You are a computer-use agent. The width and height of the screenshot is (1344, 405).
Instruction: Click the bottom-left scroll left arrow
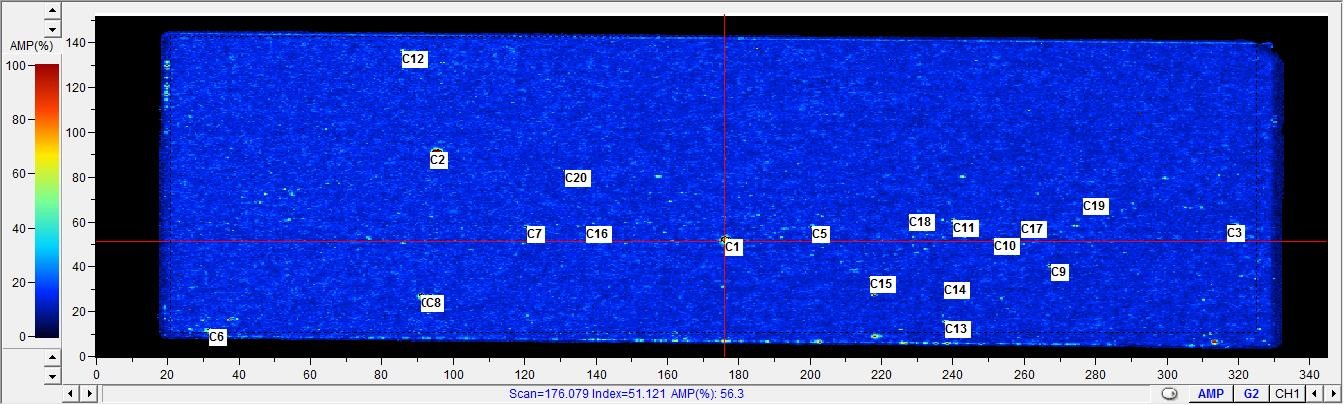click(71, 394)
